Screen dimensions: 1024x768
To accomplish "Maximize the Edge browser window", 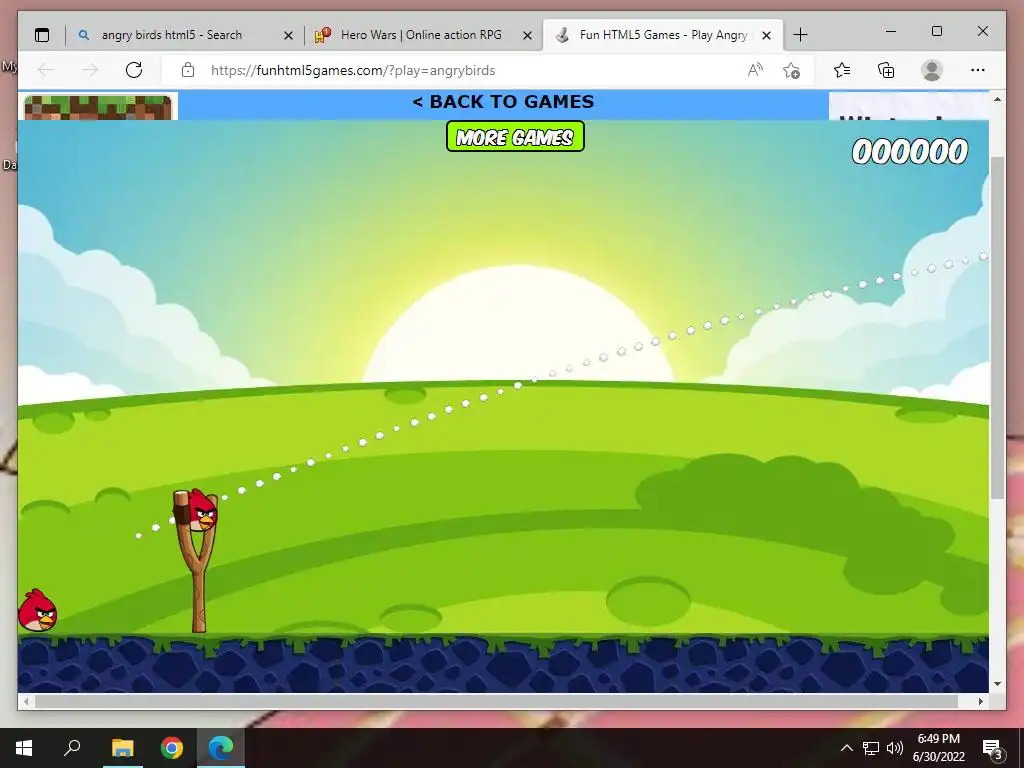I will 936,31.
